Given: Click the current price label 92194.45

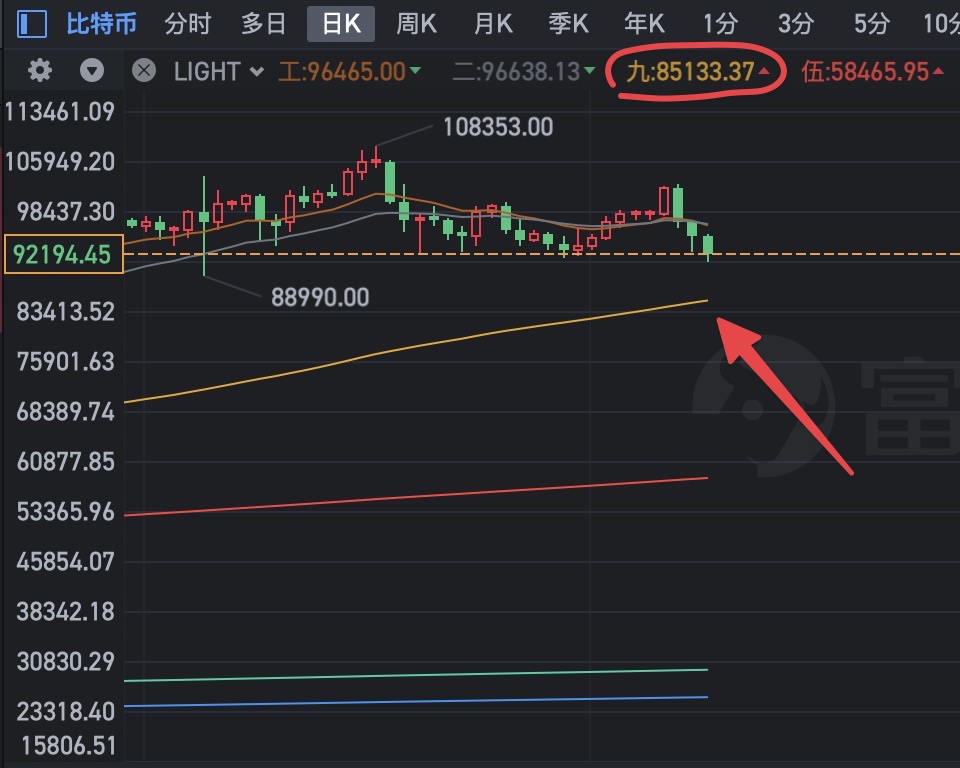Looking at the screenshot, I should (62, 254).
